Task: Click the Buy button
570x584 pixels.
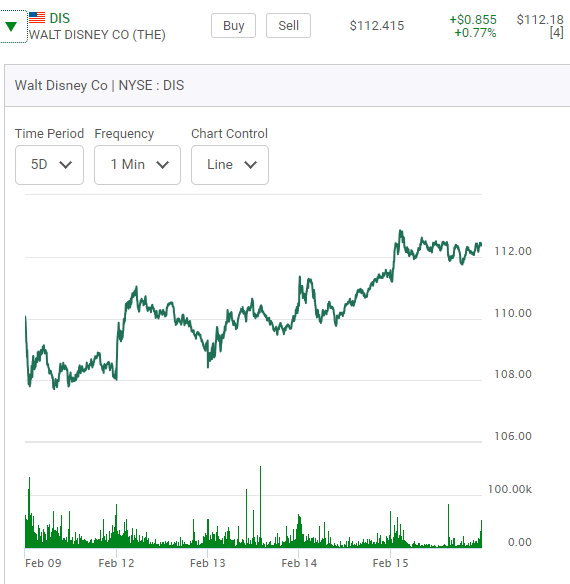Action: tap(234, 26)
